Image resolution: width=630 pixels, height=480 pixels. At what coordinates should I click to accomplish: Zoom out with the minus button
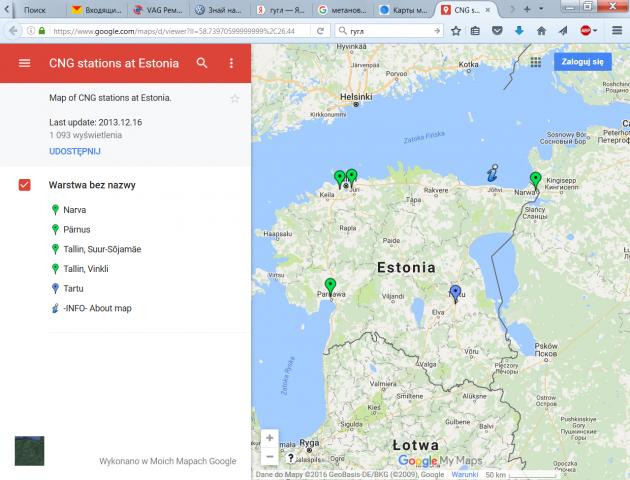pyautogui.click(x=270, y=456)
